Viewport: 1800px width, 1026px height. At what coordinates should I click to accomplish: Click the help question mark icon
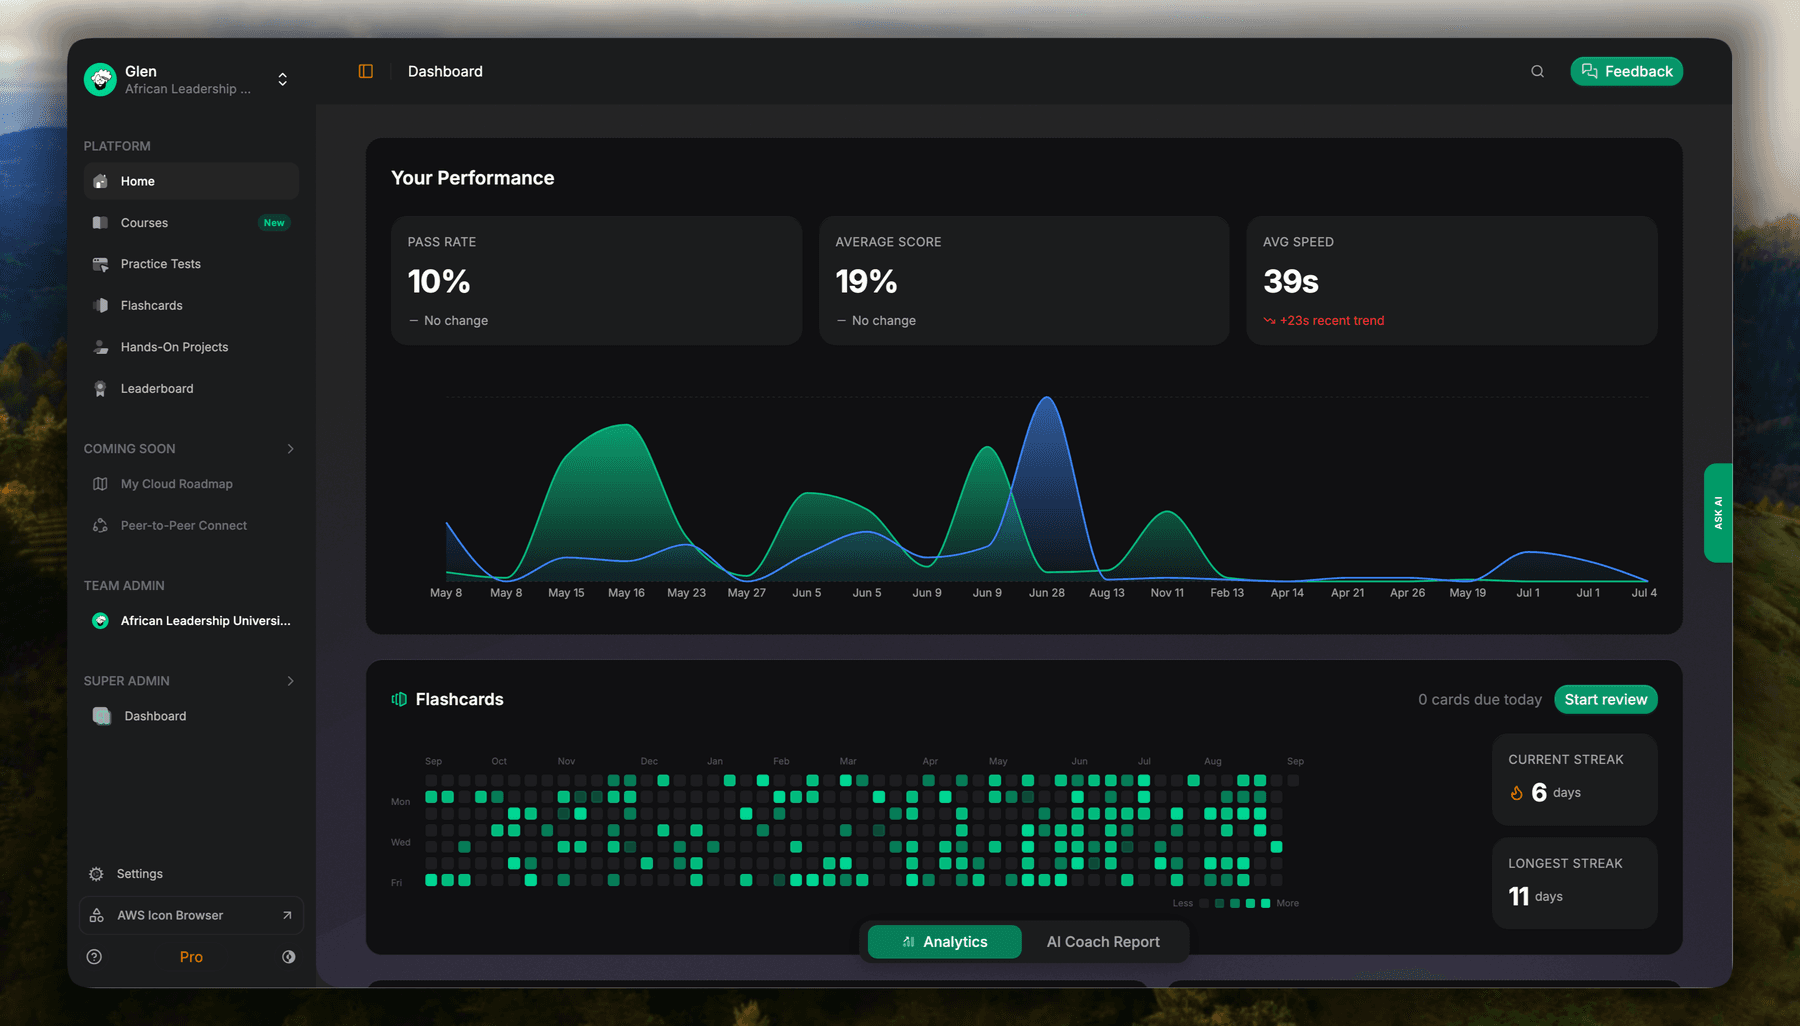click(94, 957)
